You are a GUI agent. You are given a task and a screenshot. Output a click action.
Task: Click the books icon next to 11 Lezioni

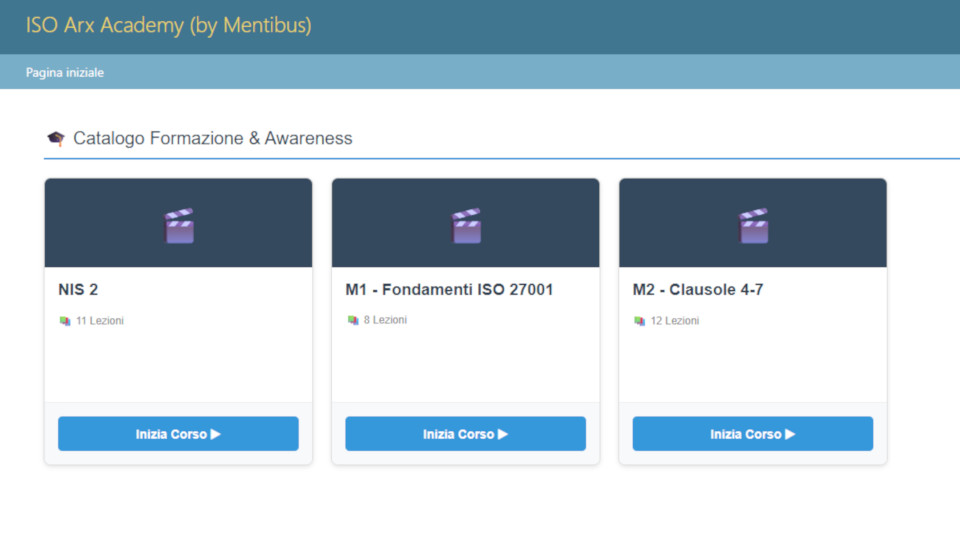pyautogui.click(x=65, y=321)
